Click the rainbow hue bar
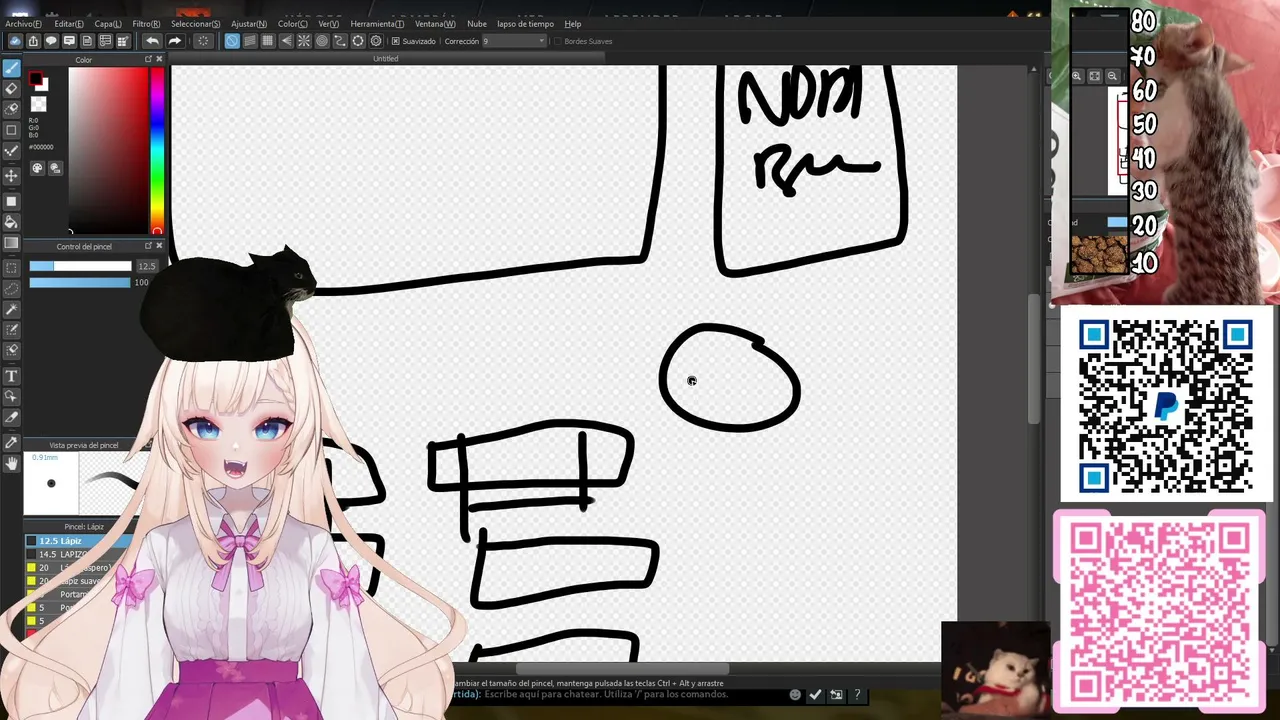This screenshot has width=1280, height=720. pos(157,150)
